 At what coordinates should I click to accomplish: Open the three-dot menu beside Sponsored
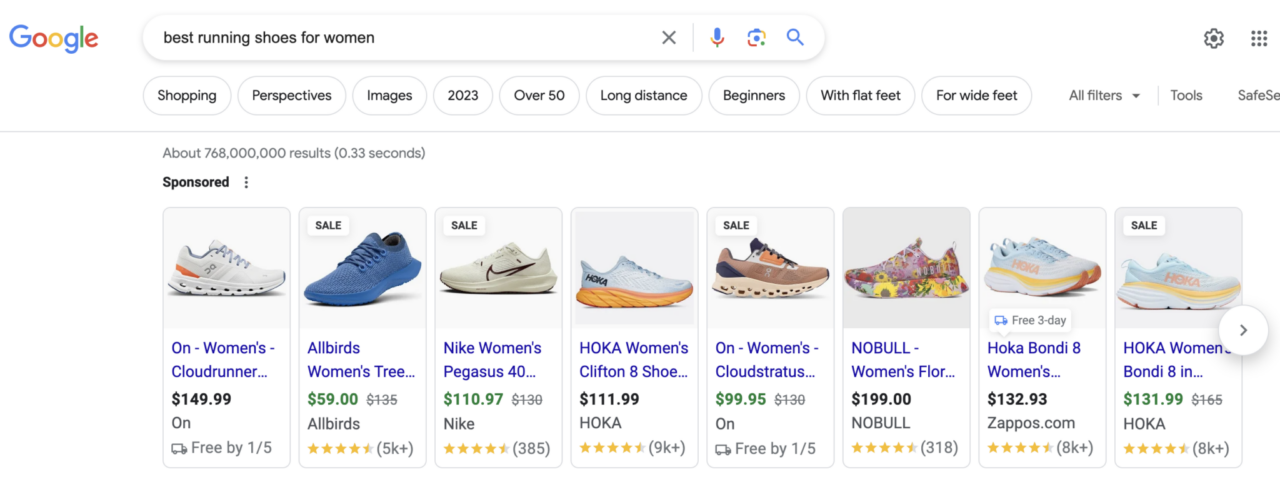246,182
